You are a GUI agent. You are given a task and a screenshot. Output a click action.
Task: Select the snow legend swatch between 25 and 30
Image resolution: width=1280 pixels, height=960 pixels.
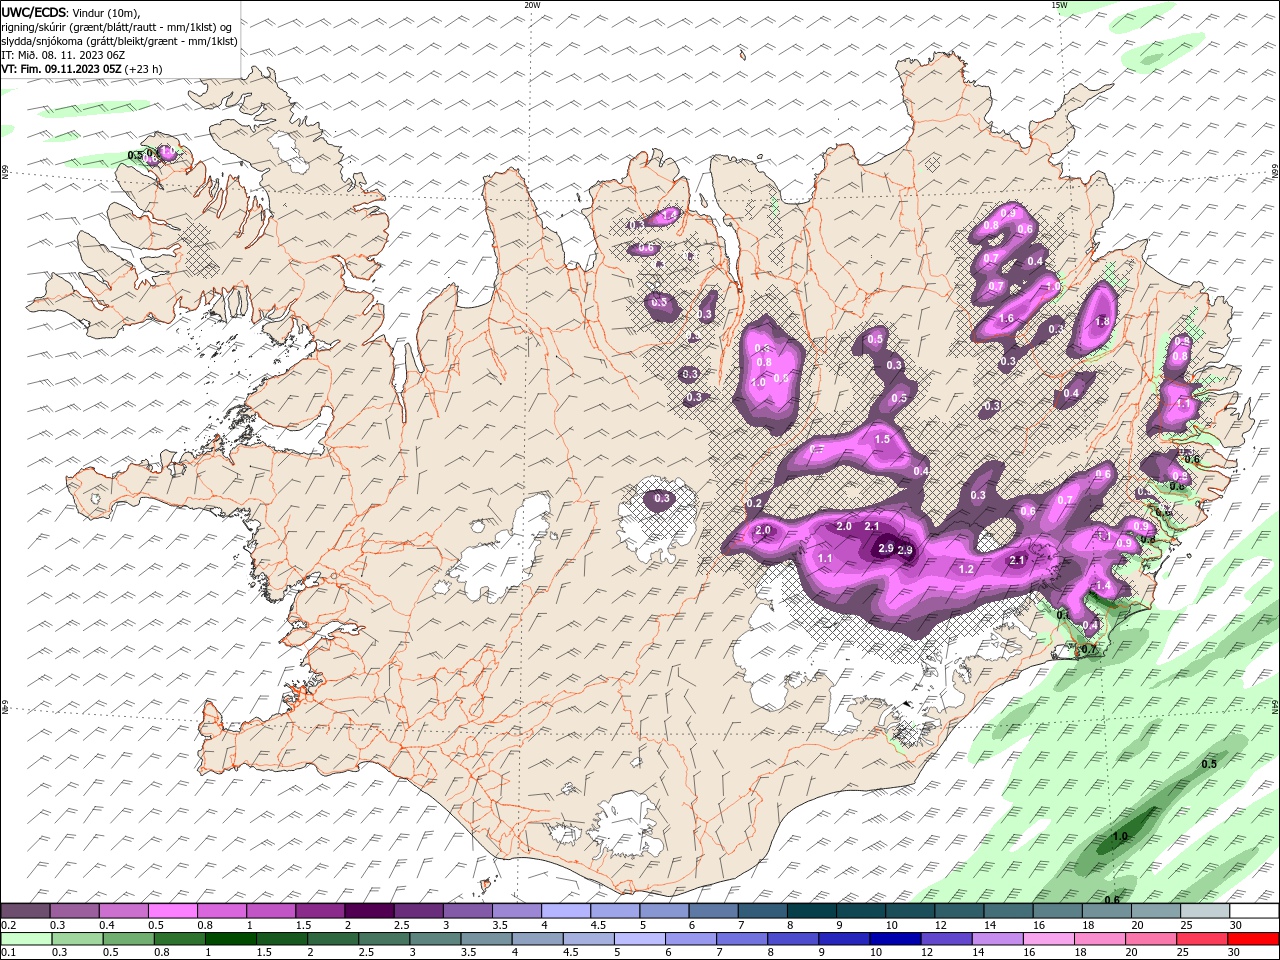1205,911
